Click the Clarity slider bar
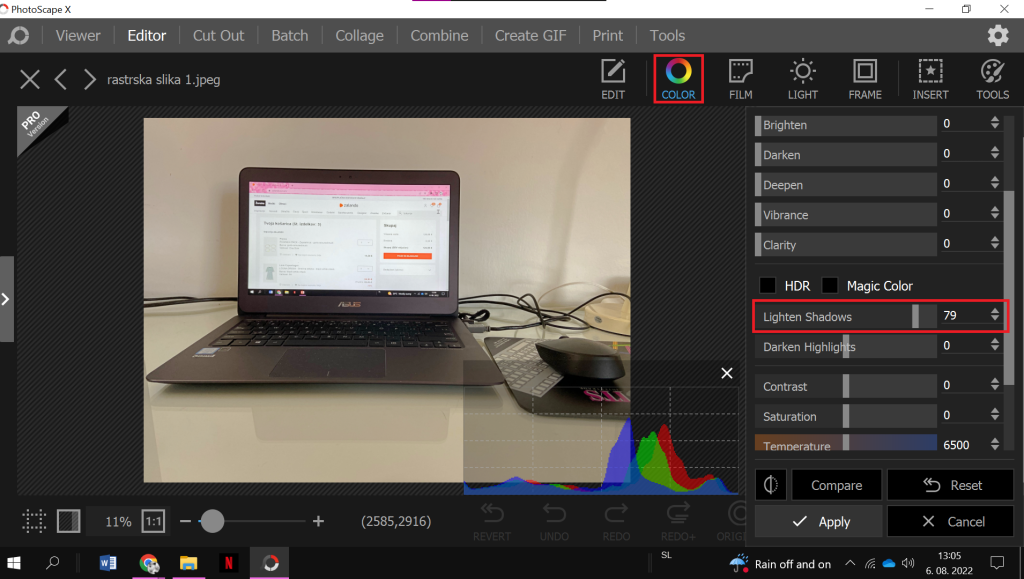This screenshot has height=579, width=1024. pos(846,245)
